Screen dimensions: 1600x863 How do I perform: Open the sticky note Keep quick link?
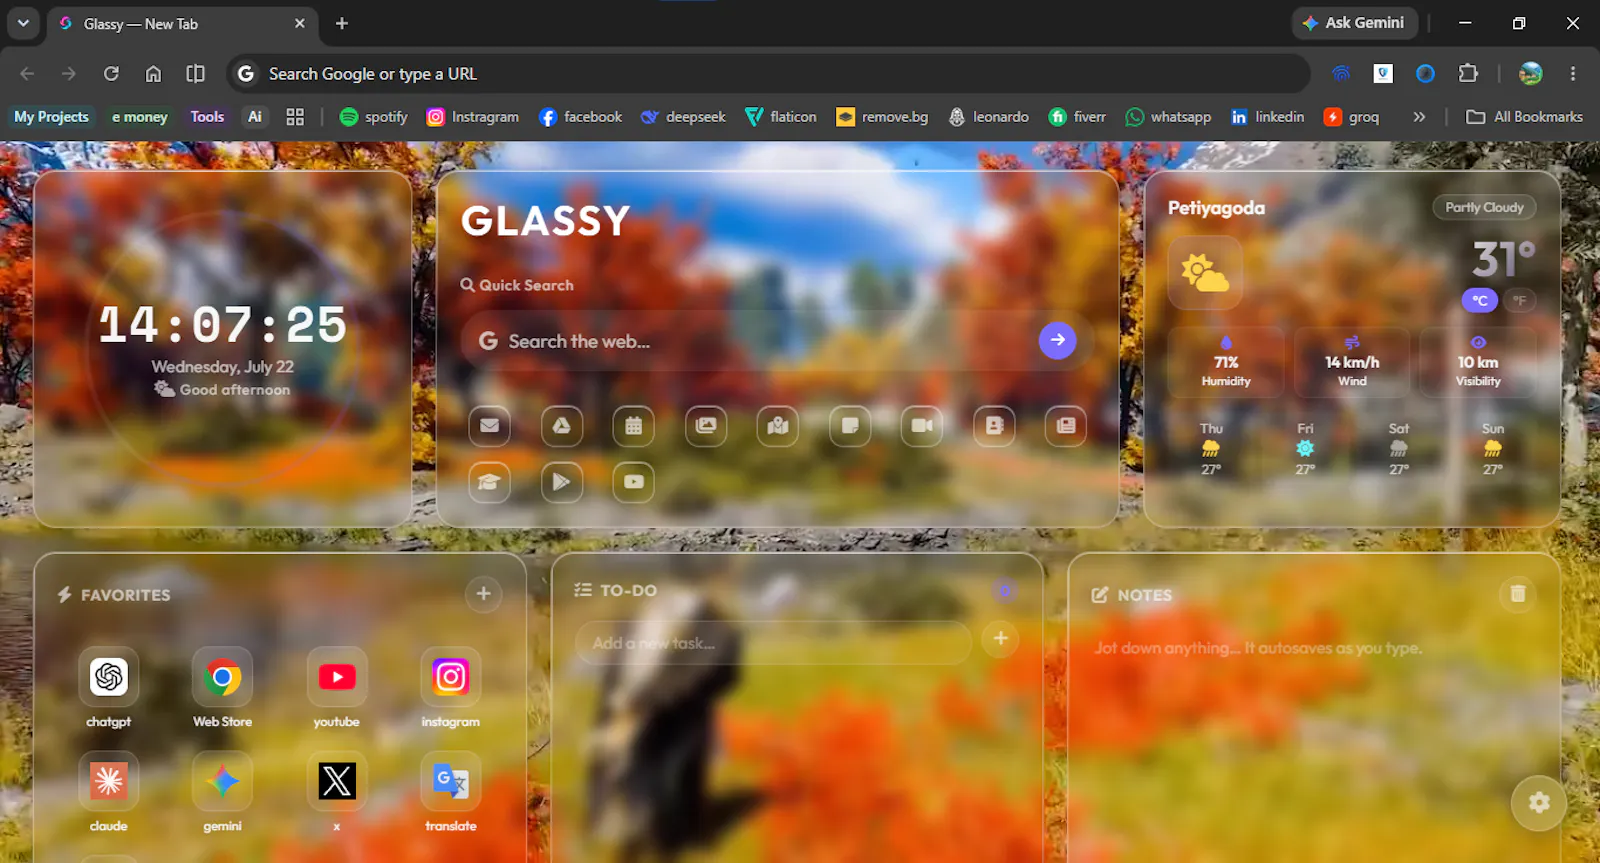coord(850,426)
